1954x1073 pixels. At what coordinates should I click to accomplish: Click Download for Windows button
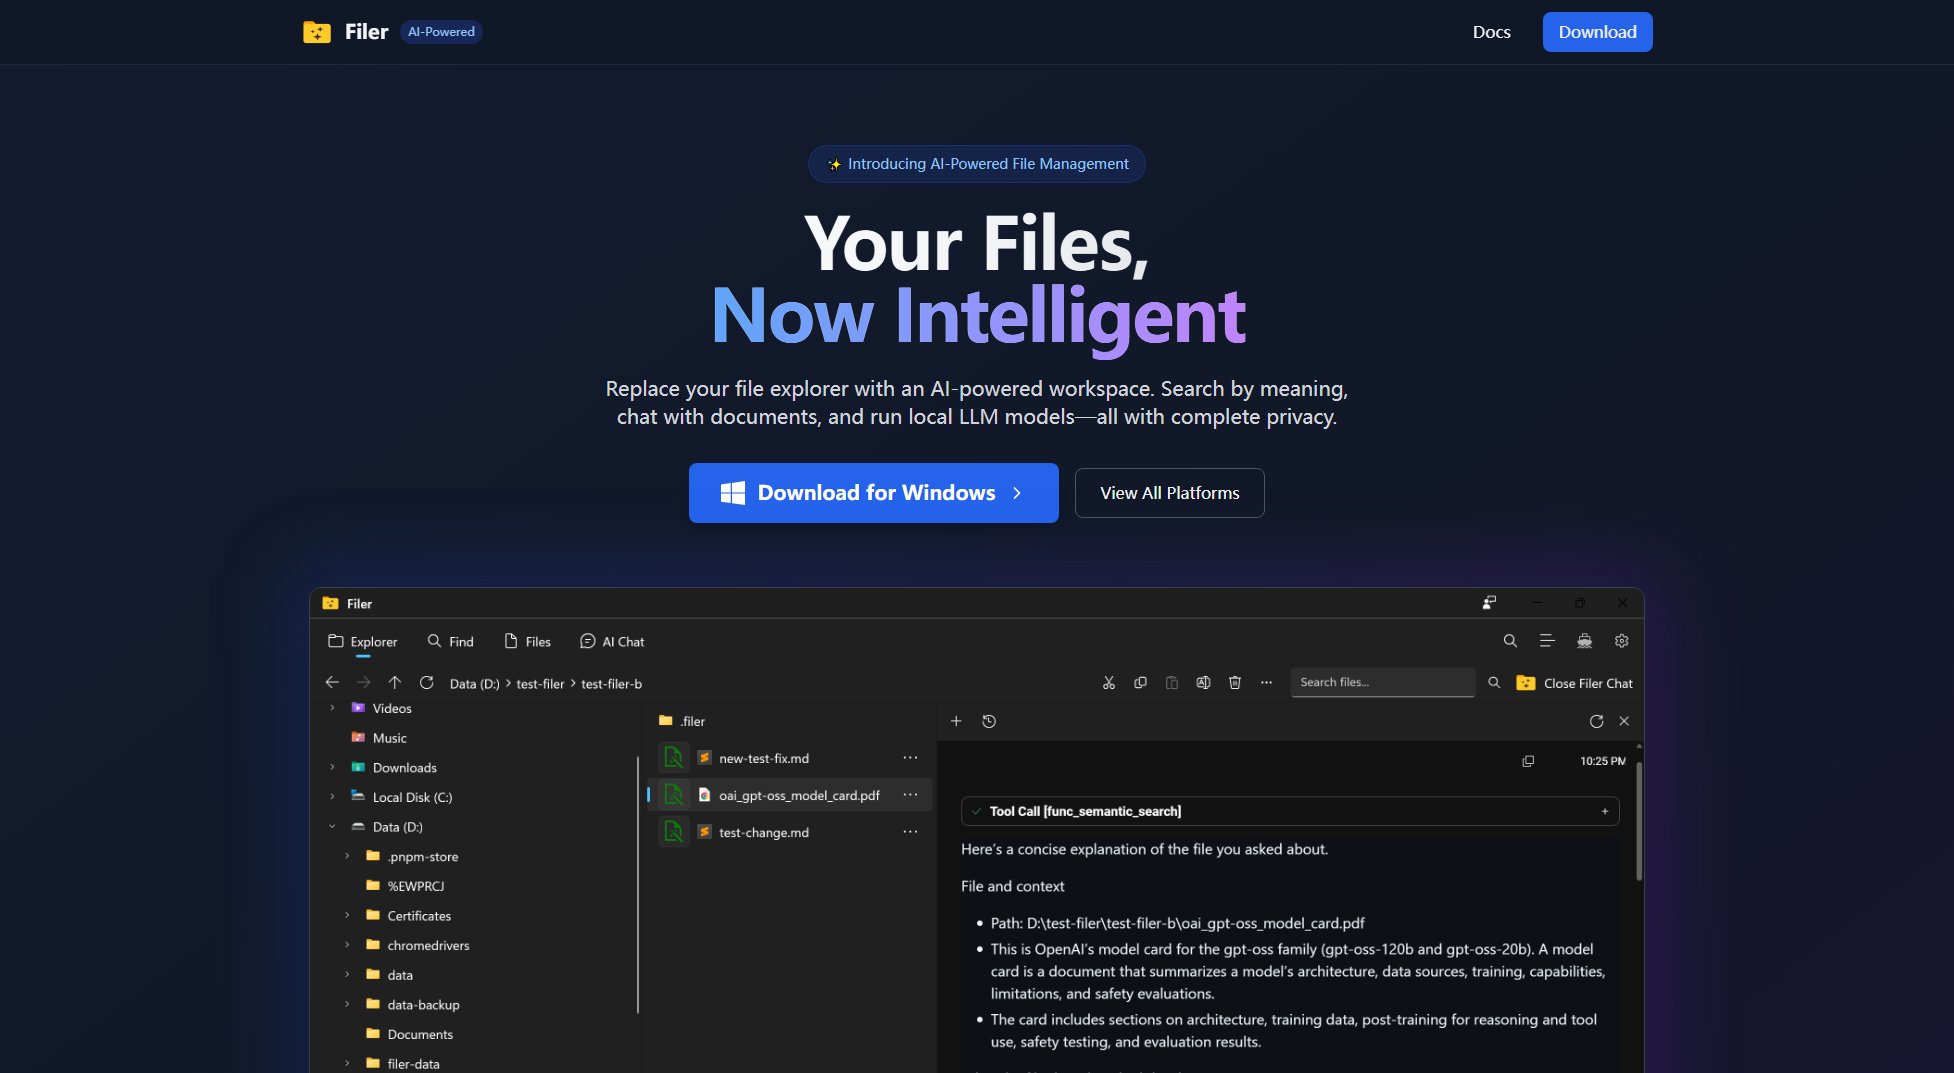coord(874,493)
